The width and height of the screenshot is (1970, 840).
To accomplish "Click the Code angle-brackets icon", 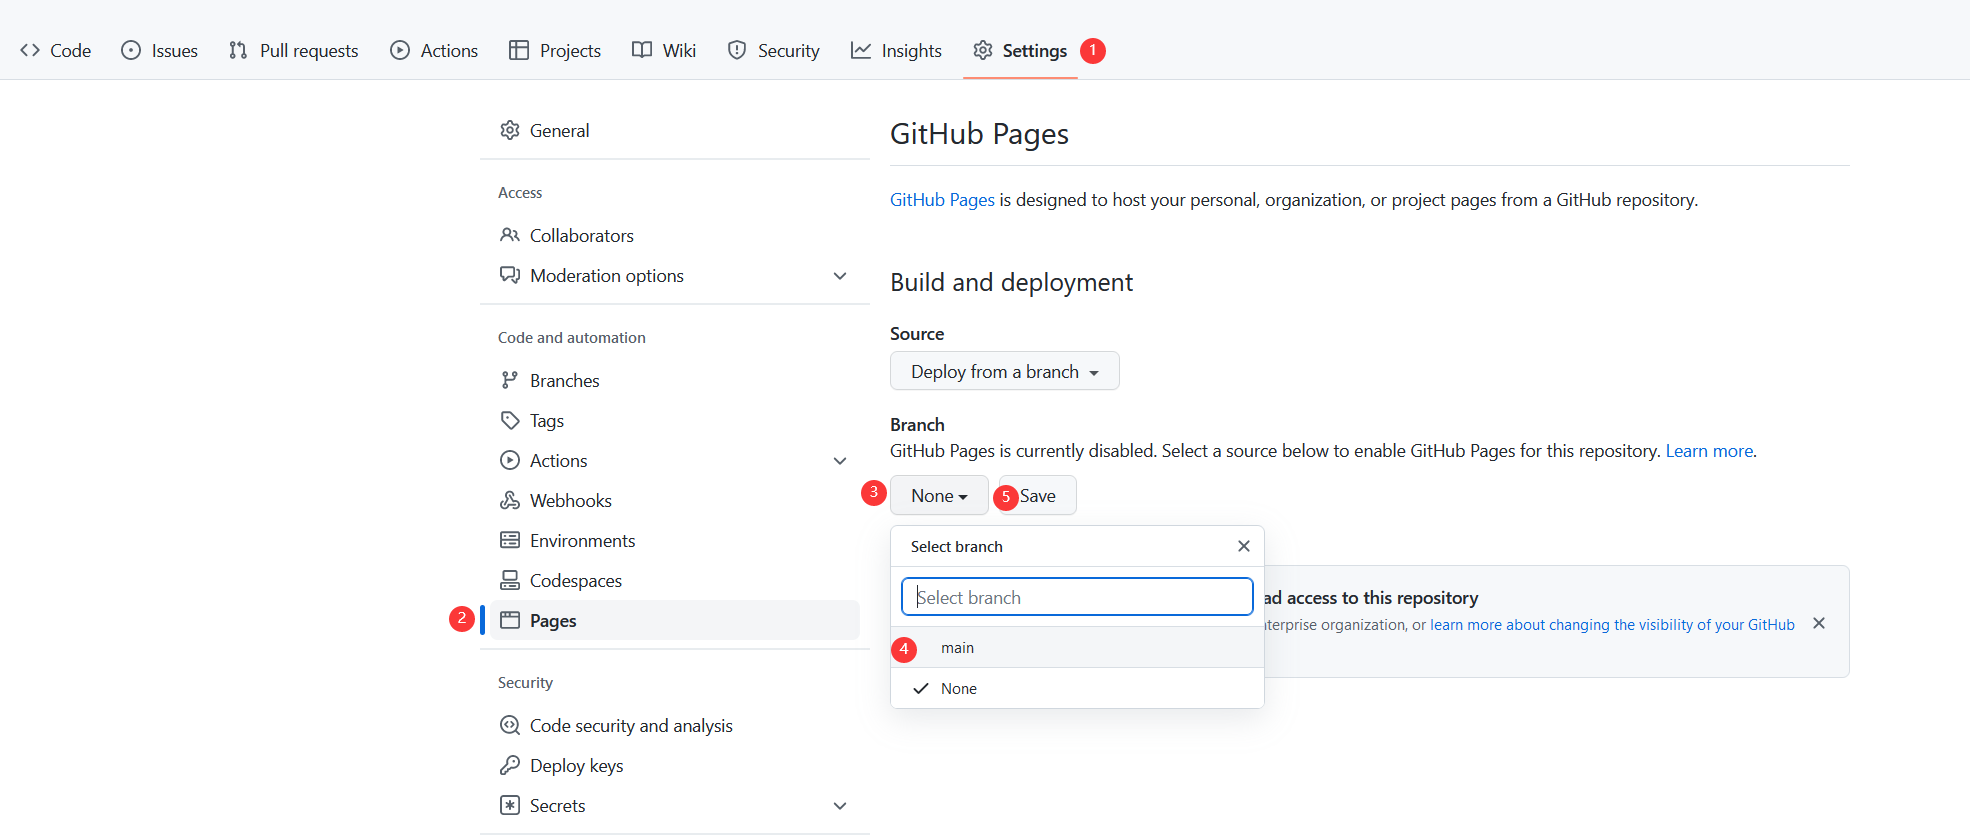I will click(30, 50).
